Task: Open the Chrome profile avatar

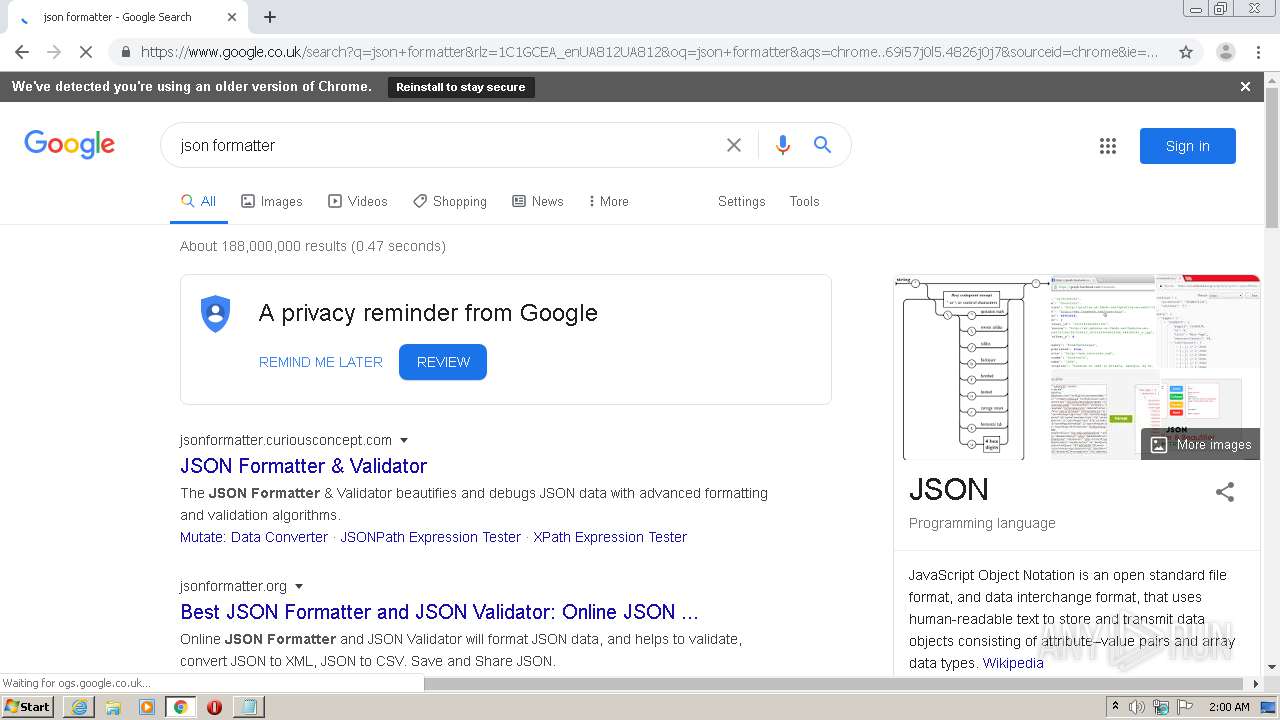Action: click(1225, 52)
